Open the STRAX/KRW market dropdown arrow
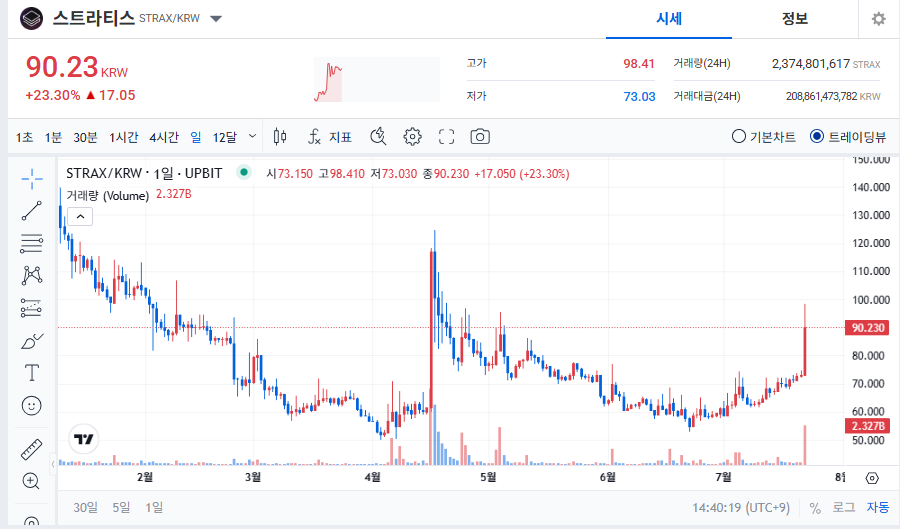Image resolution: width=900 pixels, height=529 pixels. tap(216, 19)
